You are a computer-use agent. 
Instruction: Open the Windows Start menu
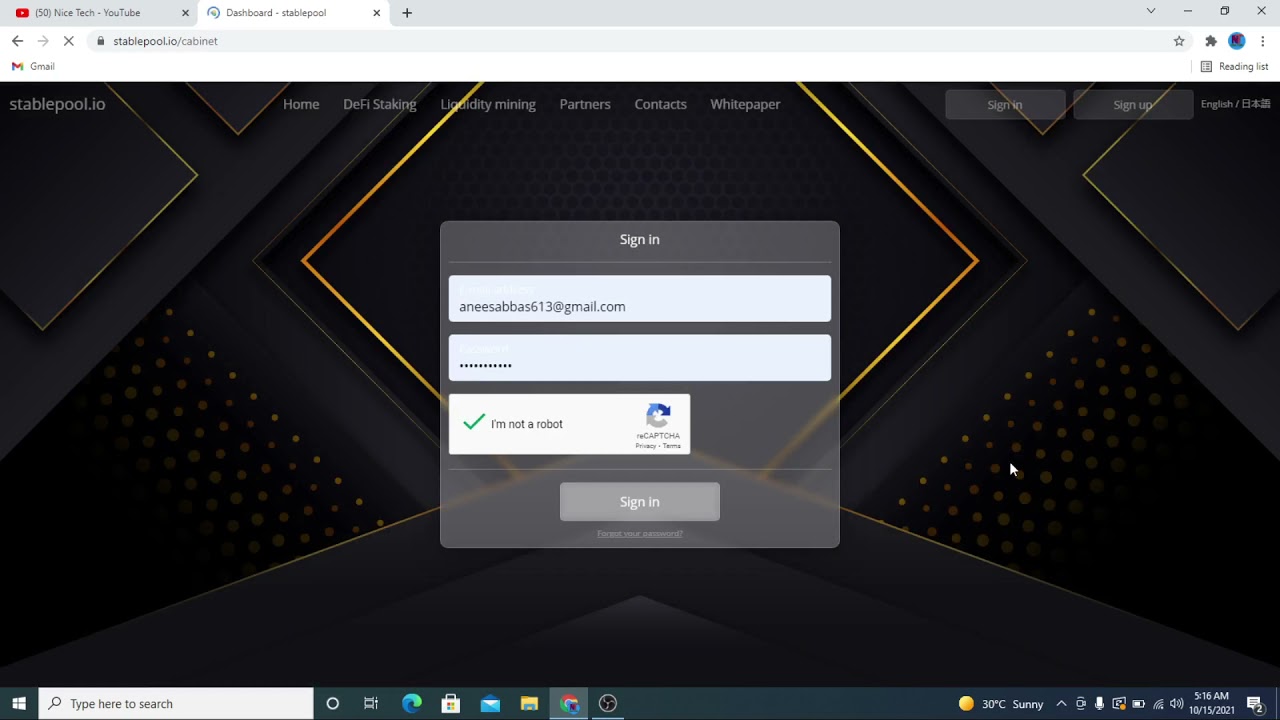pos(19,703)
